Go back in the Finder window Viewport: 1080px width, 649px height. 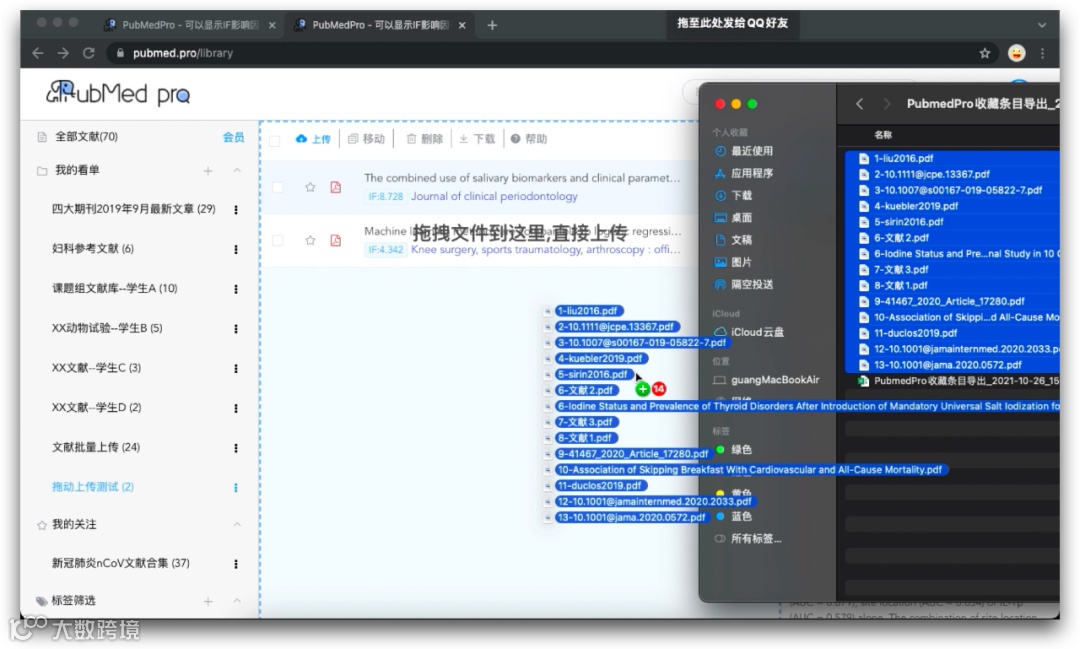[x=860, y=104]
